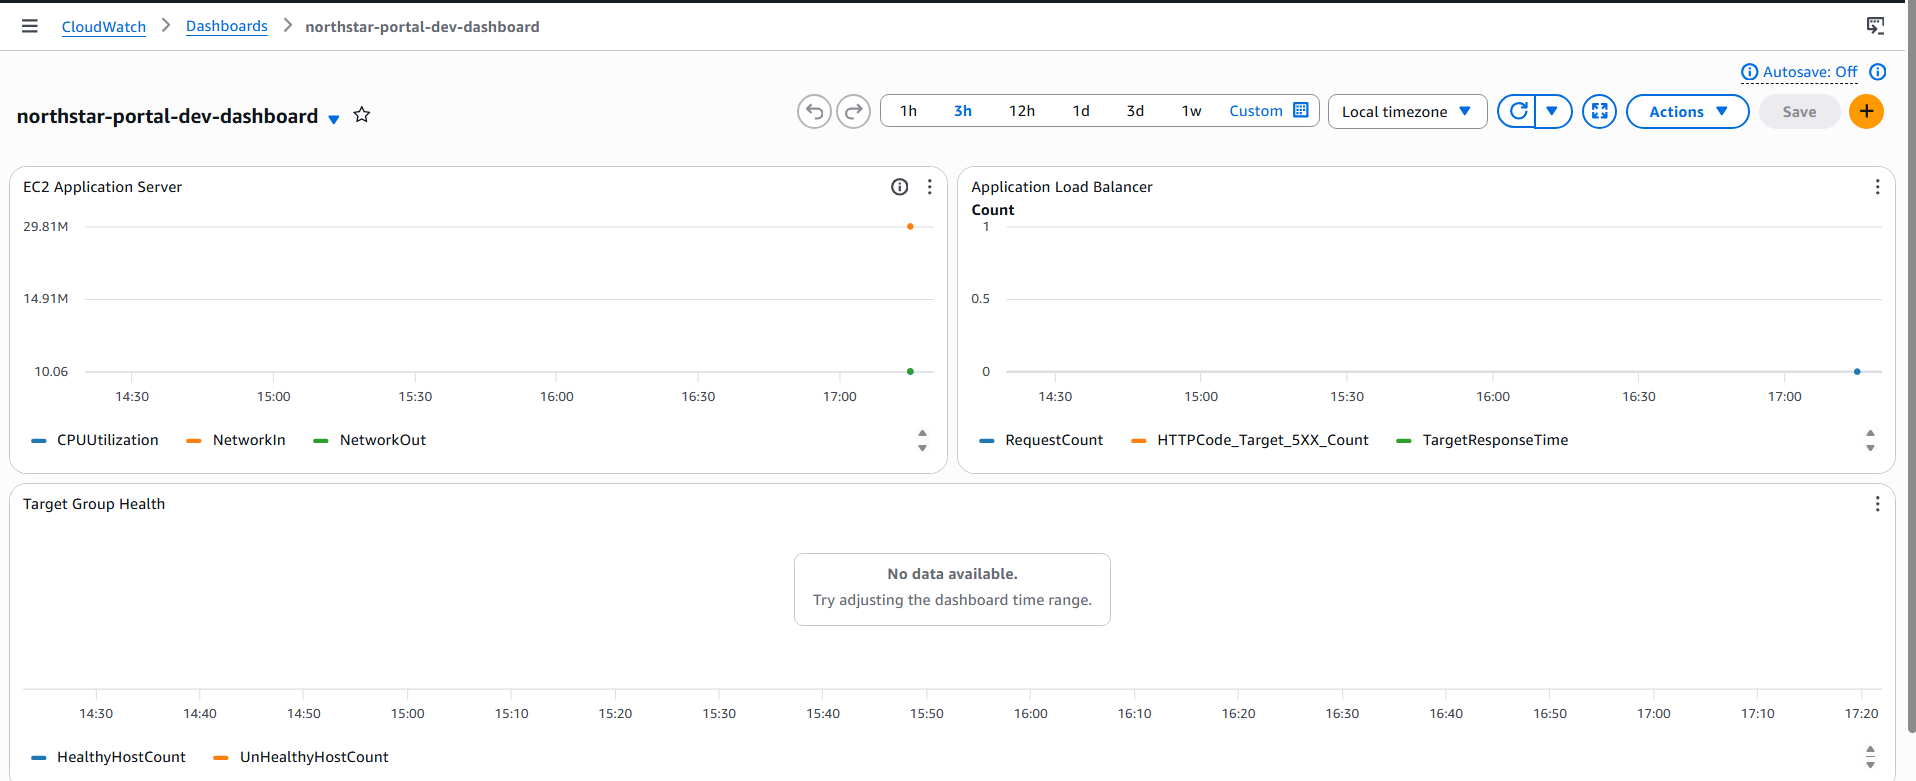Click the Target Group legend scroll arrows

tap(1870, 757)
